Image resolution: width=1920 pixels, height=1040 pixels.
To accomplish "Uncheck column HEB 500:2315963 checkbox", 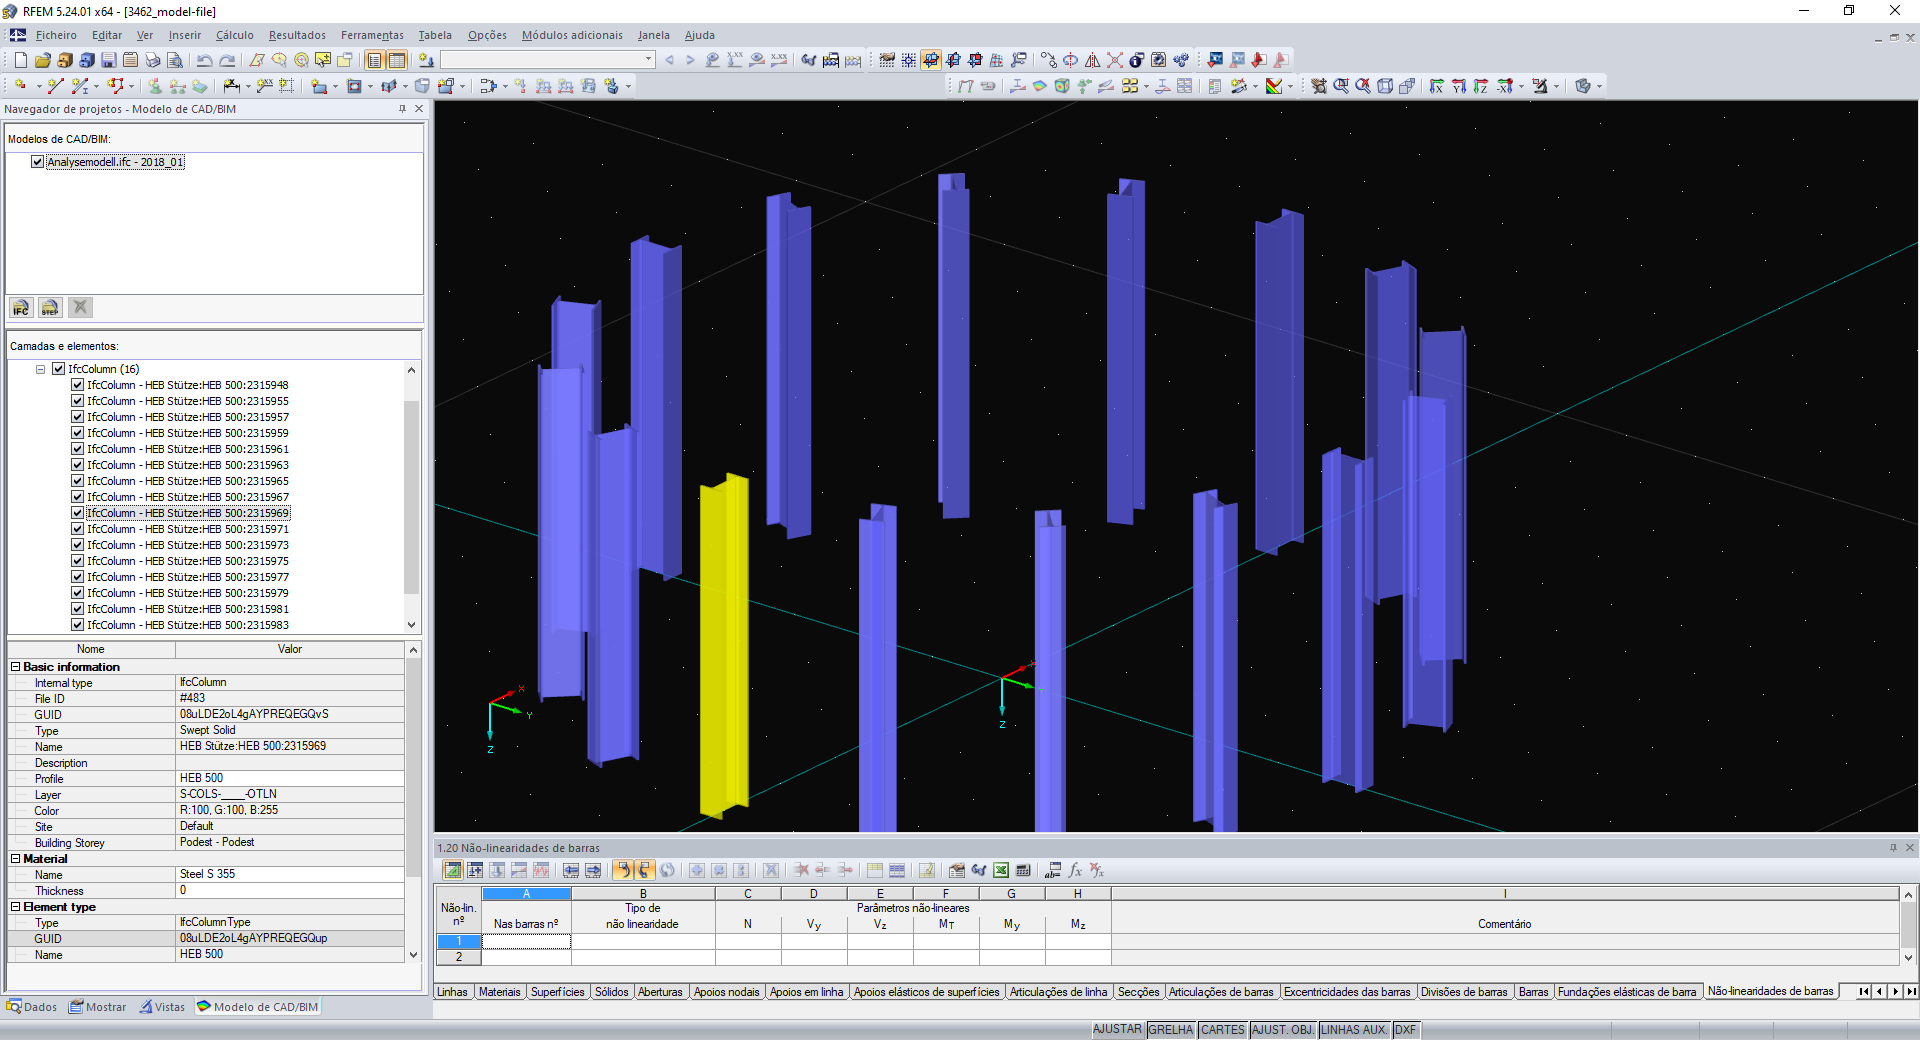I will 77,465.
